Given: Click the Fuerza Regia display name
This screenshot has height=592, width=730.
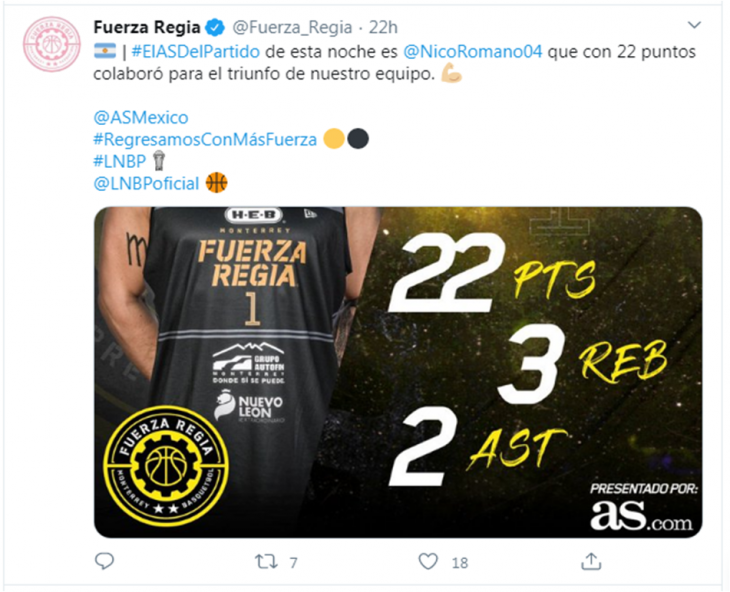Looking at the screenshot, I should pos(147,27).
